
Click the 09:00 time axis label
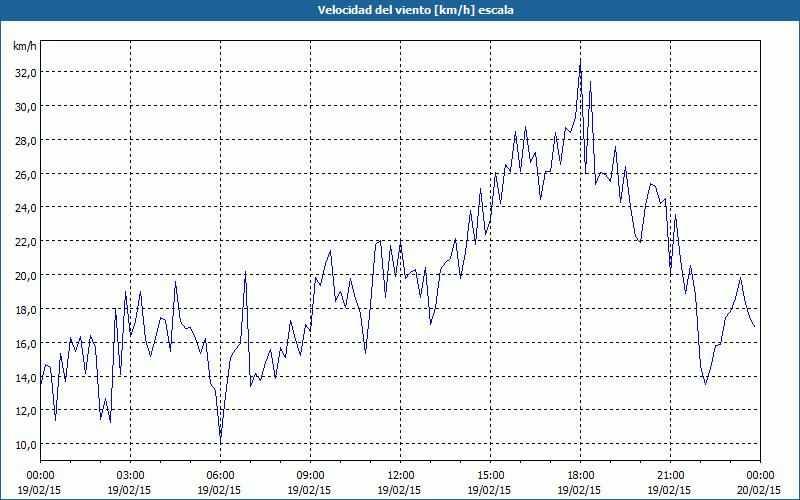click(310, 476)
